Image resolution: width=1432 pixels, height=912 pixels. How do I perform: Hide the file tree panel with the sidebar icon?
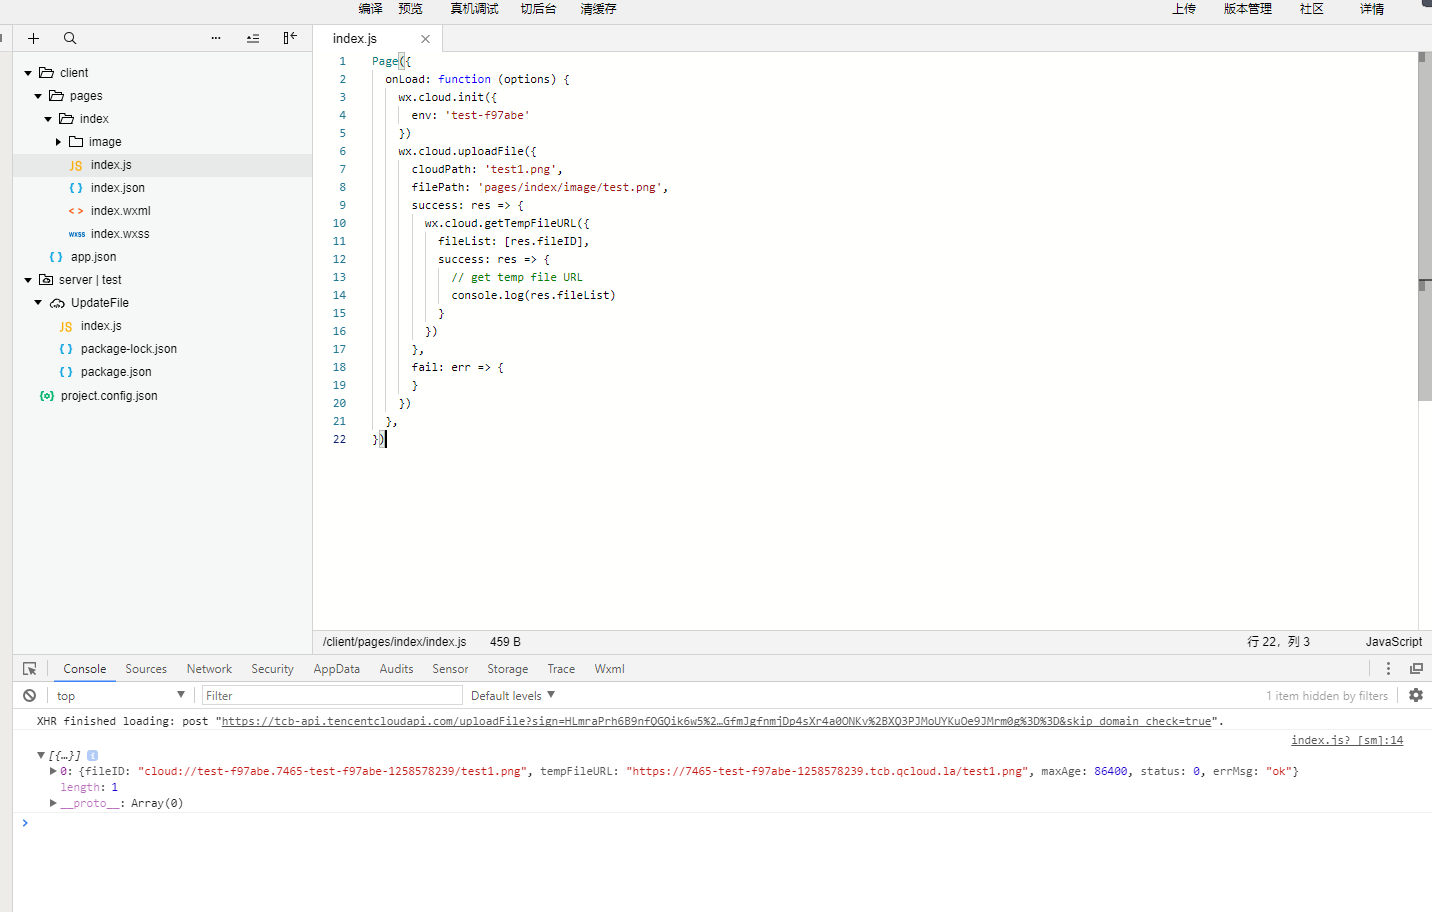coord(290,38)
